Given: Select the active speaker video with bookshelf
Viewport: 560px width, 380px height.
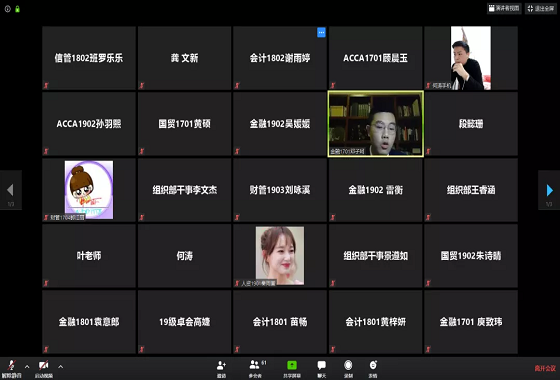Looking at the screenshot, I should pos(376,124).
